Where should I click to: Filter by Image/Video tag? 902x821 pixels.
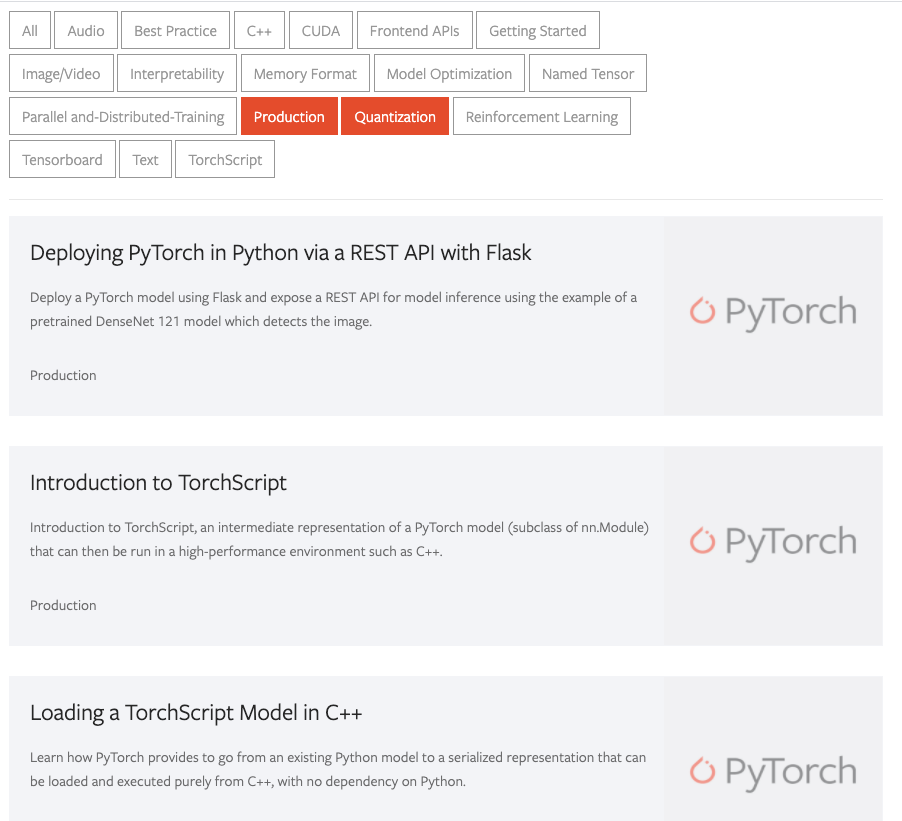[61, 74]
